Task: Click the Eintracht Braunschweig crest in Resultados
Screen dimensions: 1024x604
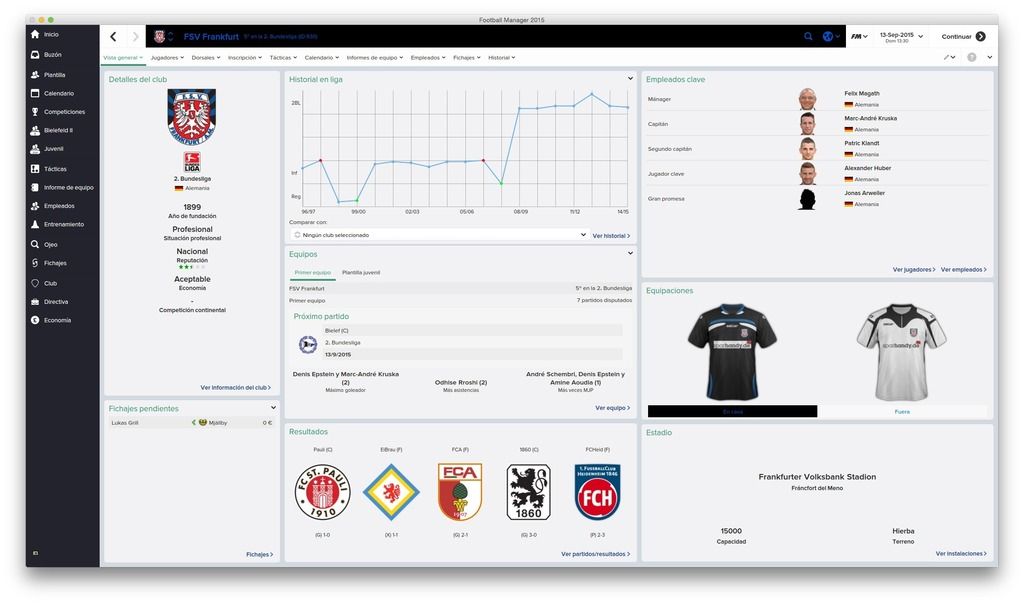Action: pyautogui.click(x=391, y=492)
